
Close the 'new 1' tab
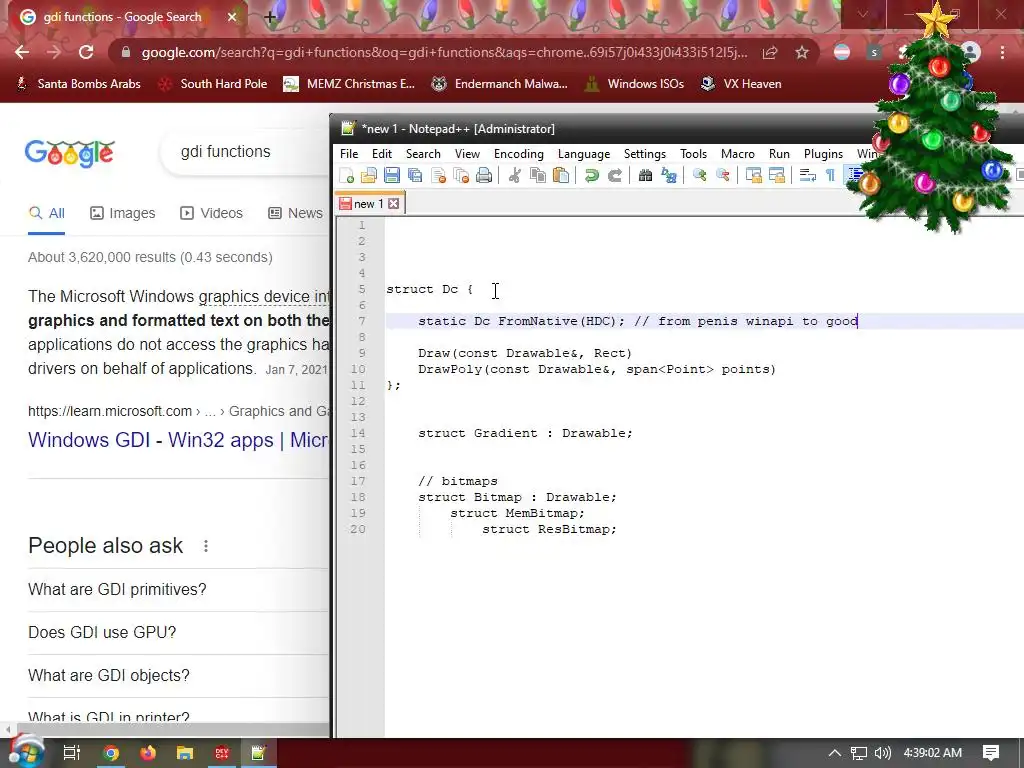[x=393, y=204]
